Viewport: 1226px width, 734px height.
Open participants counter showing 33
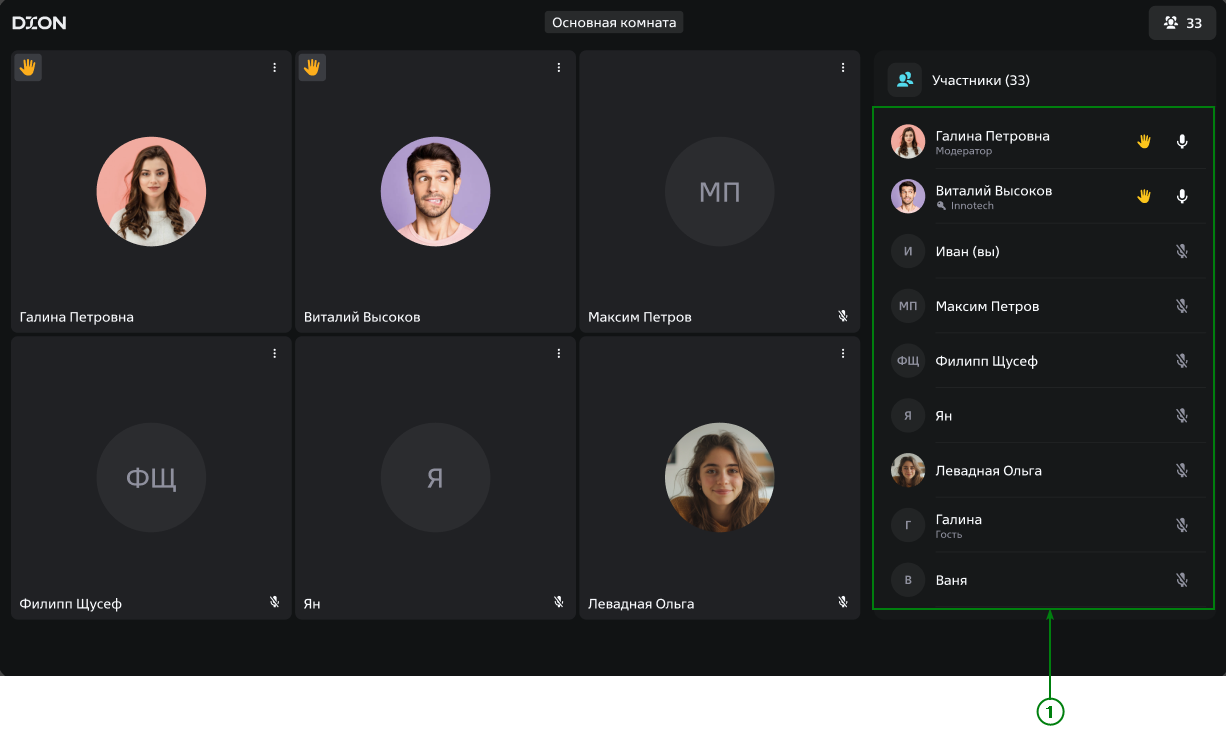(x=1182, y=23)
